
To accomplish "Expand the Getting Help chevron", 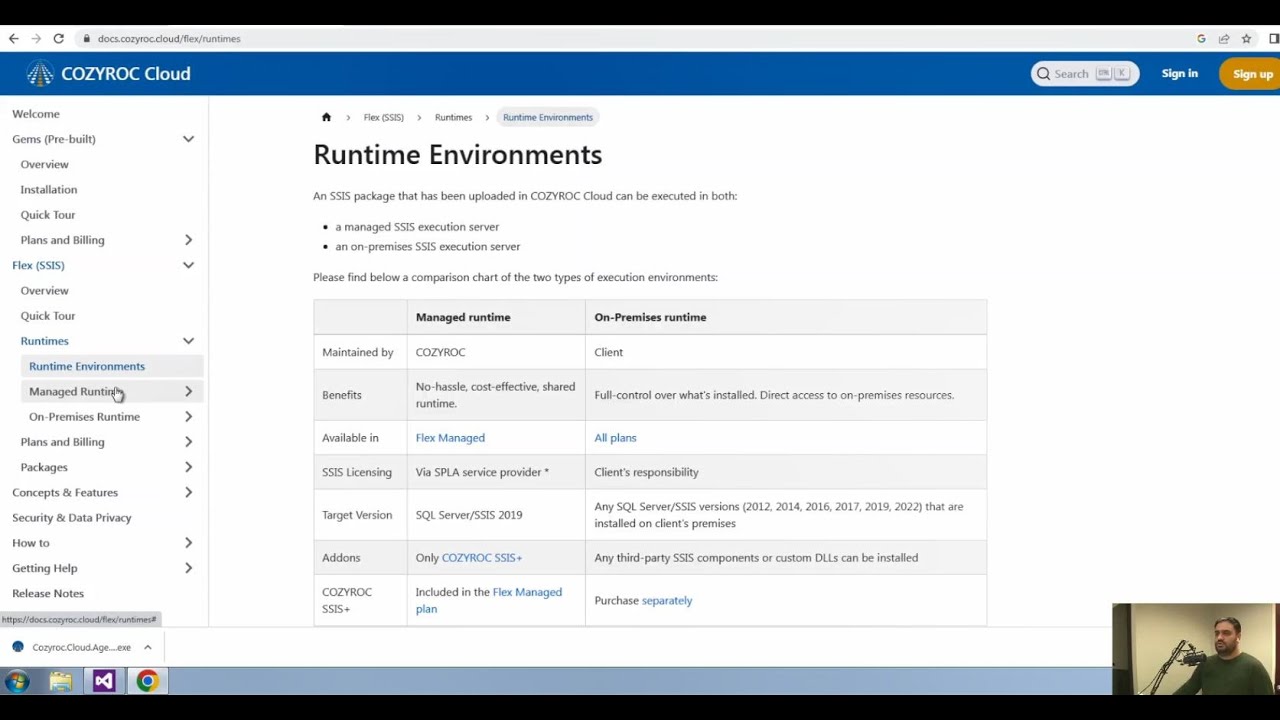I will point(188,568).
